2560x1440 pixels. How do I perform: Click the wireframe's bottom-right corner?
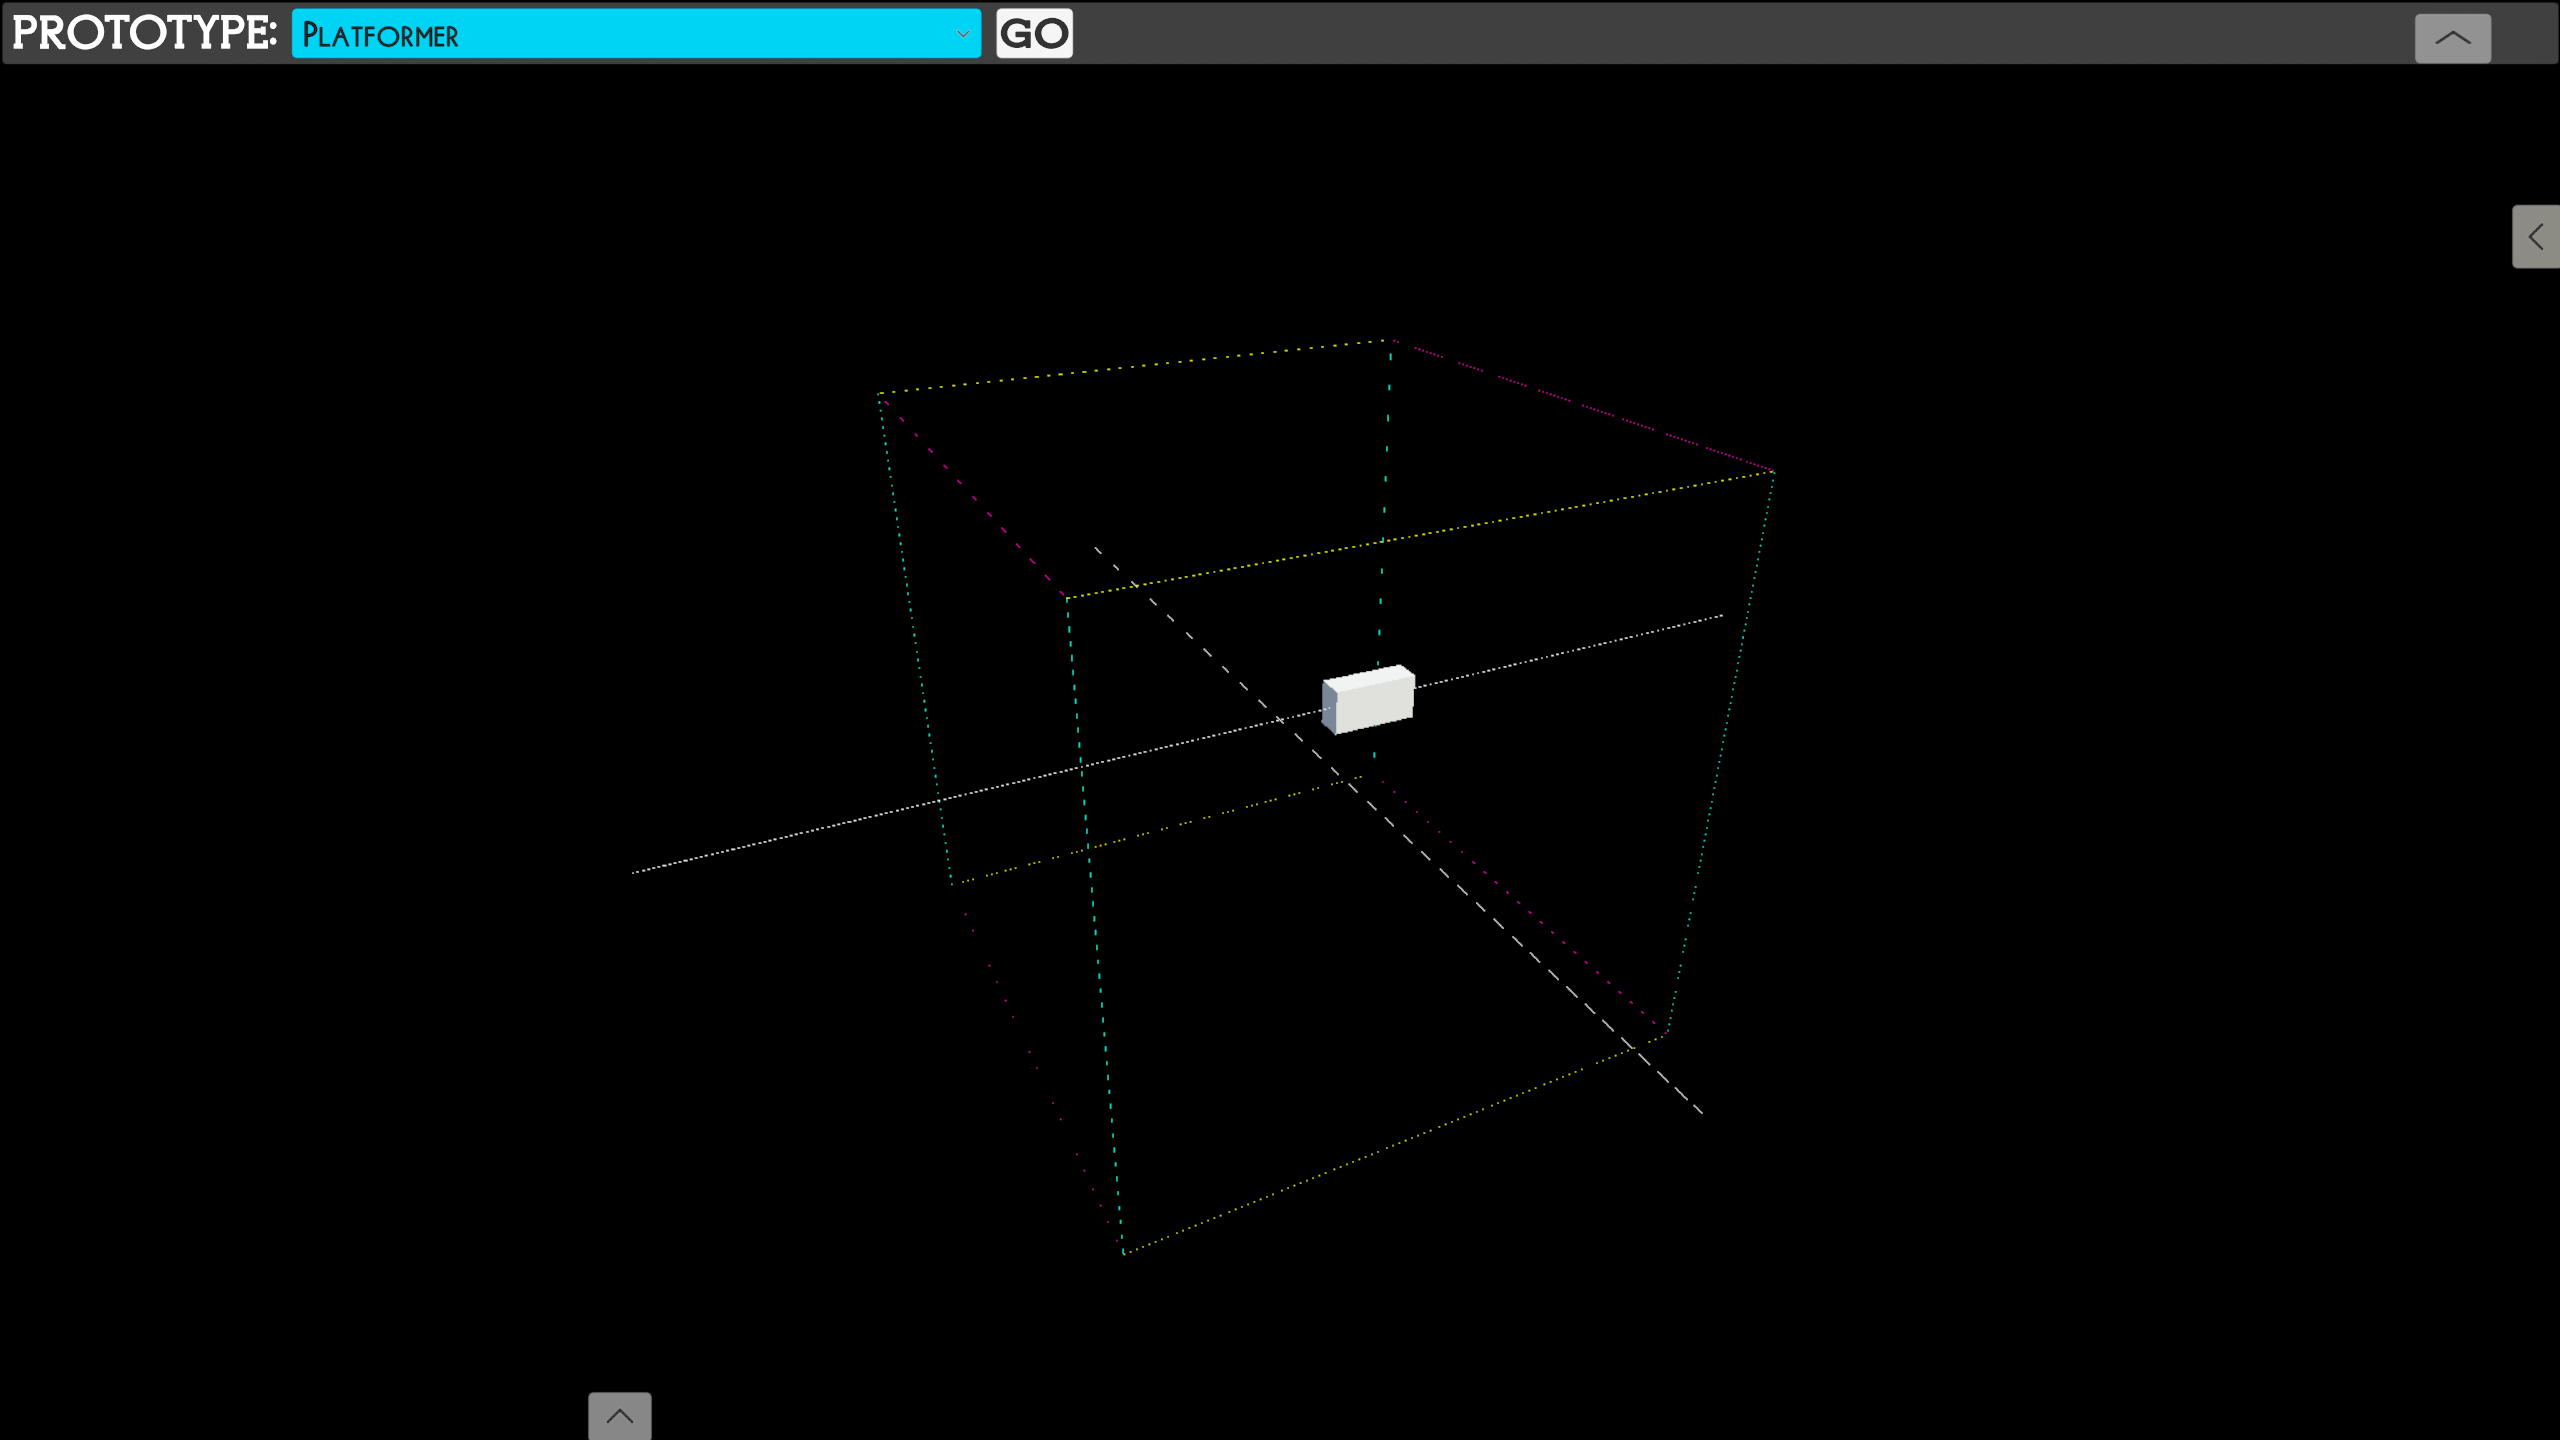(1667, 1032)
